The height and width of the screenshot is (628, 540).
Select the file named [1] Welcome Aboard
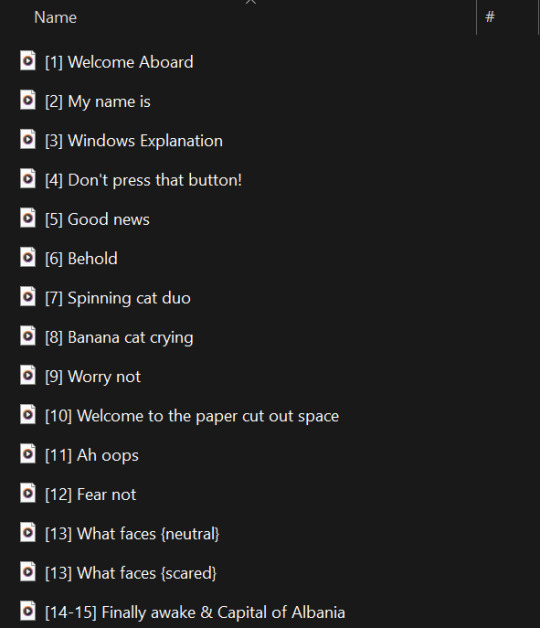tap(119, 62)
